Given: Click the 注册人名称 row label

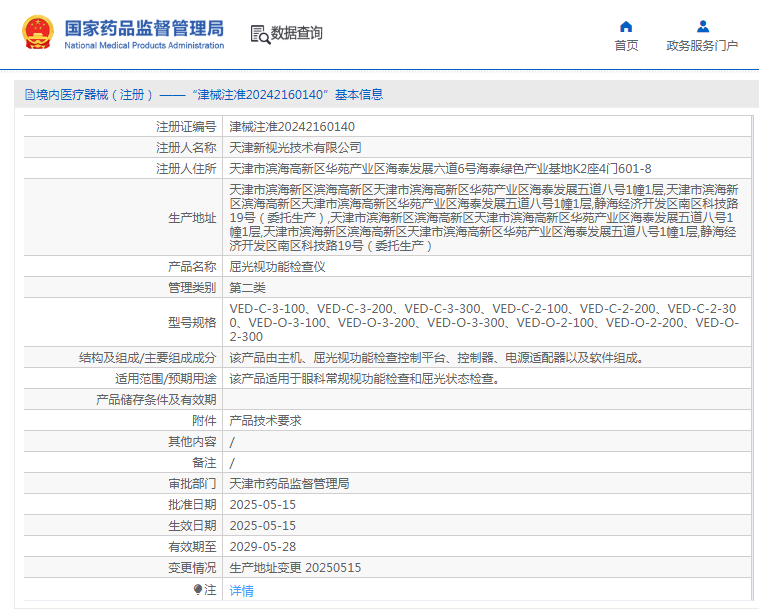Looking at the screenshot, I should [186, 148].
